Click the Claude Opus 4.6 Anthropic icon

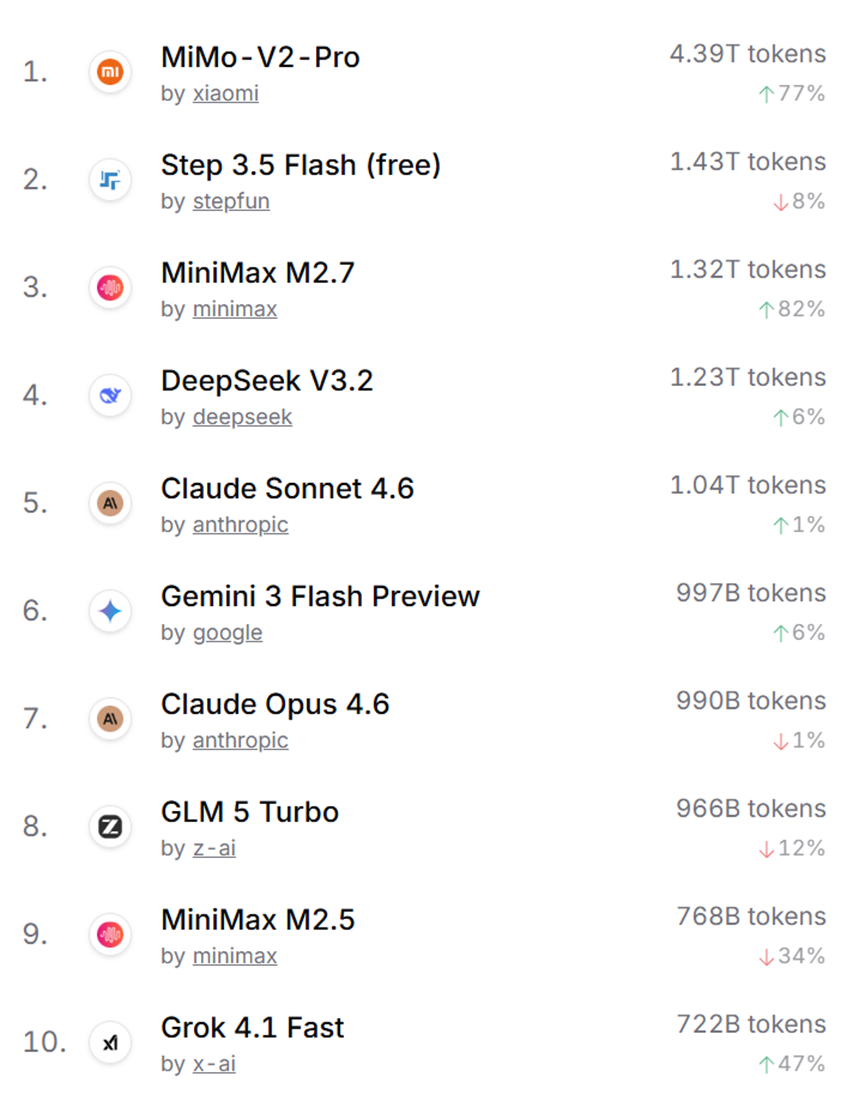pyautogui.click(x=110, y=719)
